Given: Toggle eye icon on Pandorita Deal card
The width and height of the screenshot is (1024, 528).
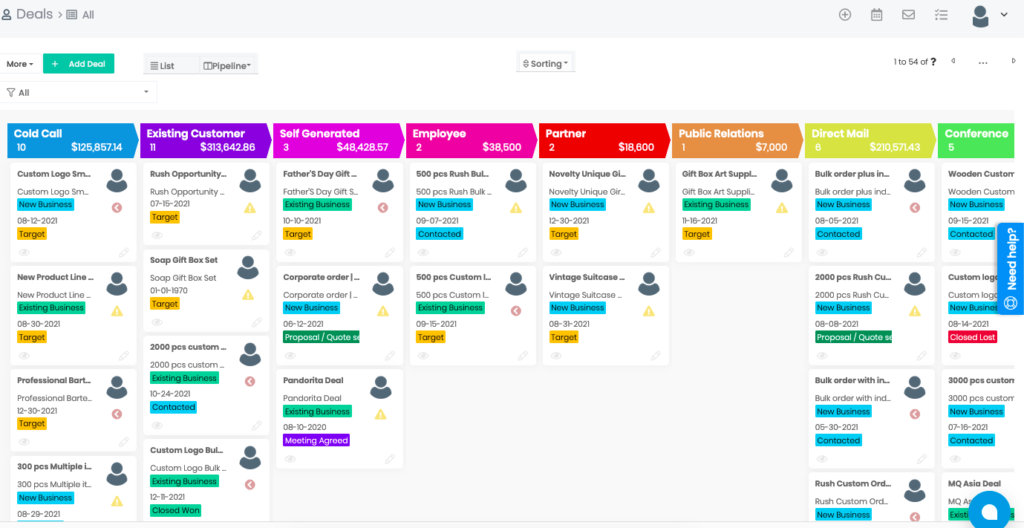Looking at the screenshot, I should click(x=291, y=459).
